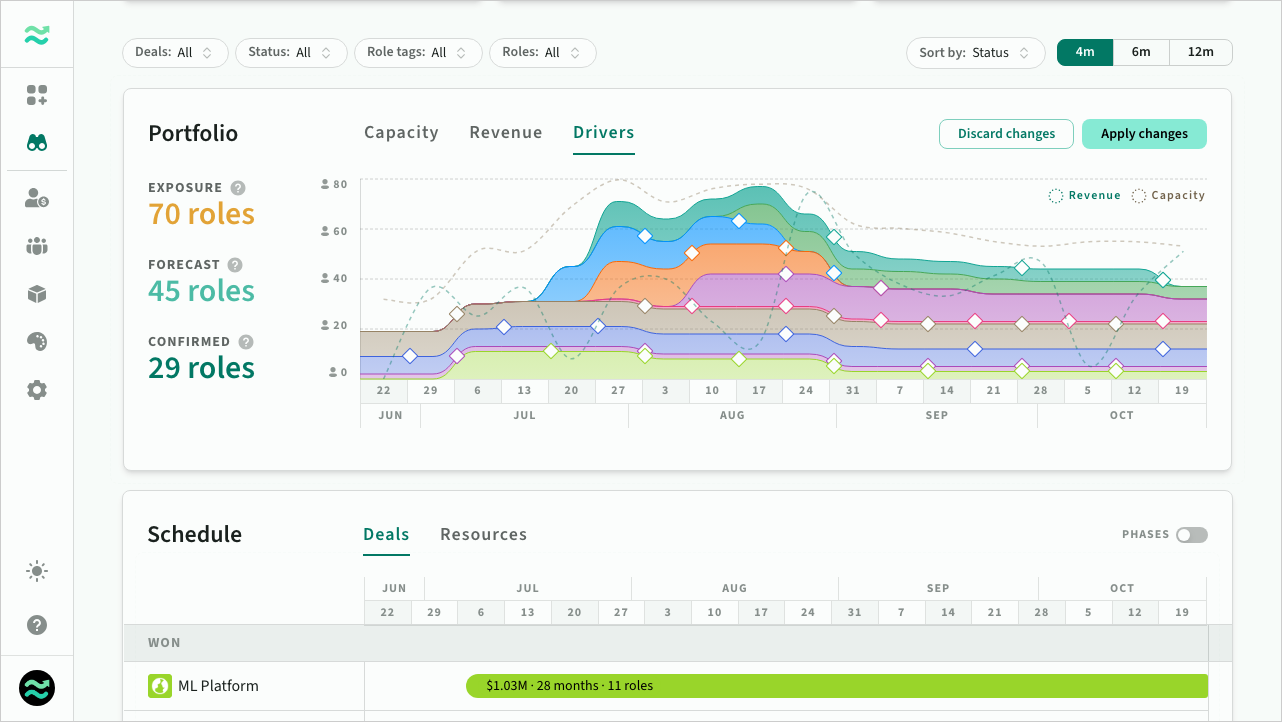The image size is (1282, 722).
Task: Click the 3D box sidebar icon
Action: click(x=37, y=294)
